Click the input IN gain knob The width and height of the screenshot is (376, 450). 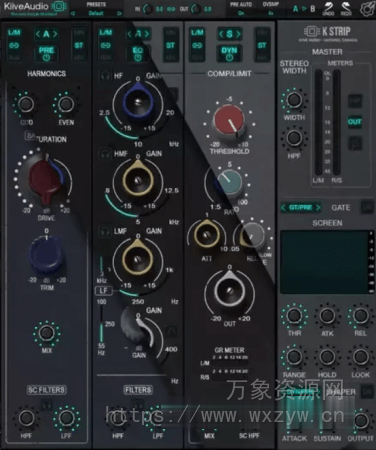(x=148, y=9)
